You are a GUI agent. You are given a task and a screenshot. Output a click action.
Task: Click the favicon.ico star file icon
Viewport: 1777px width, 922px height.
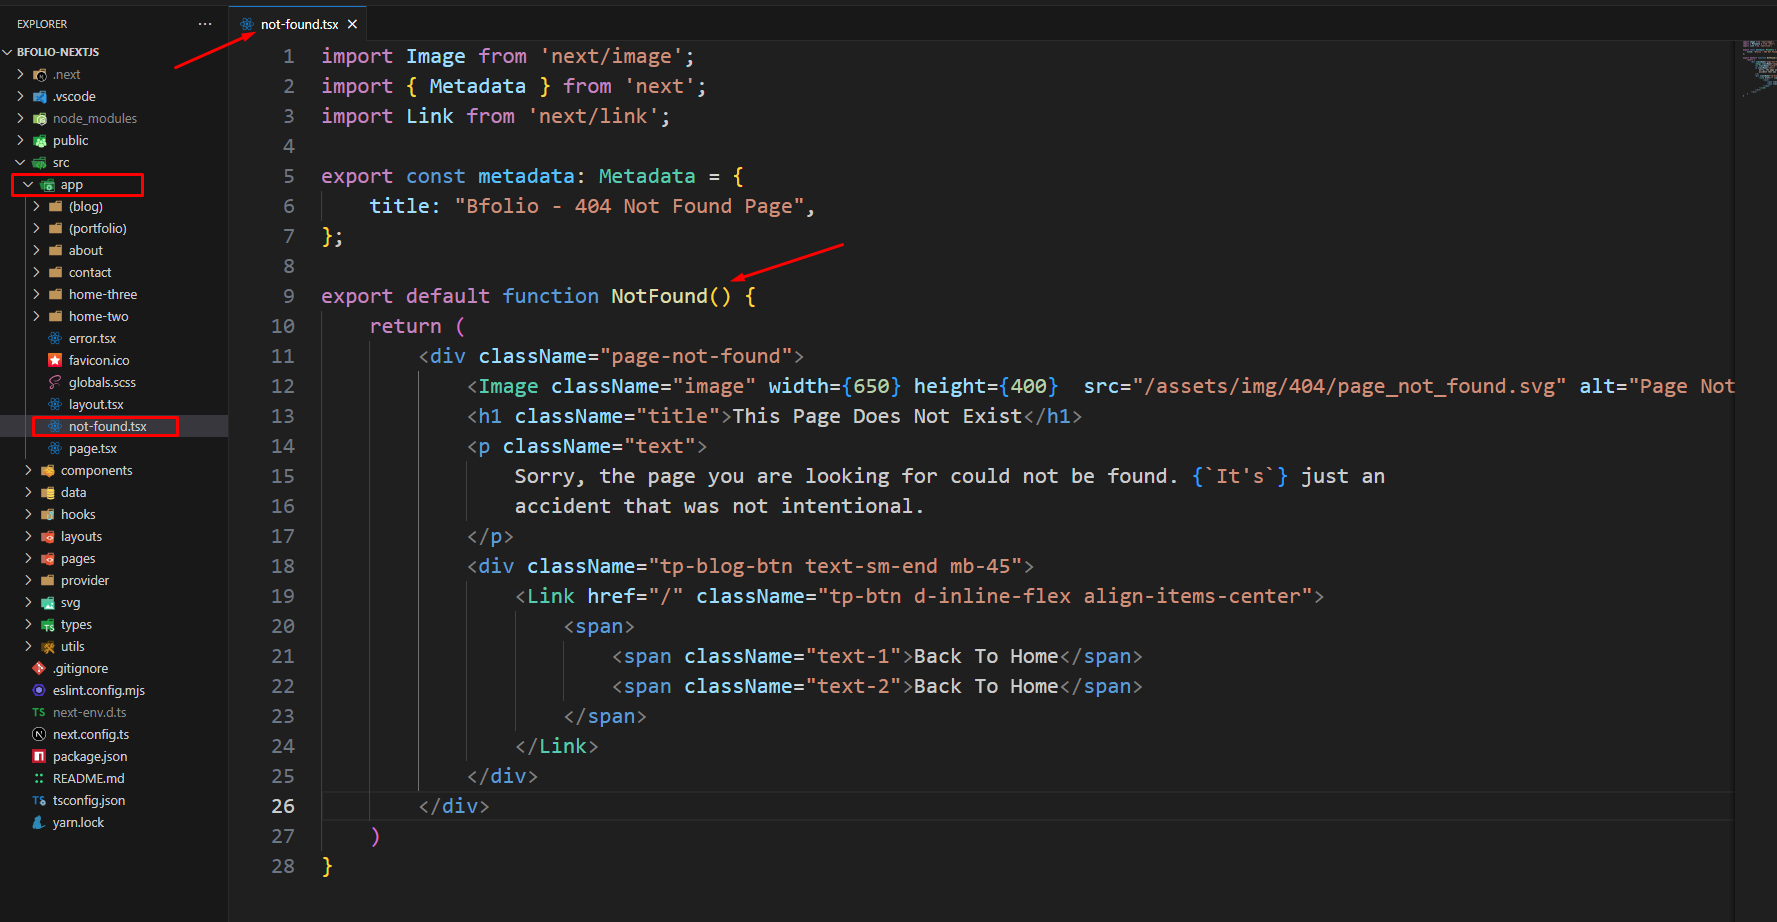55,360
